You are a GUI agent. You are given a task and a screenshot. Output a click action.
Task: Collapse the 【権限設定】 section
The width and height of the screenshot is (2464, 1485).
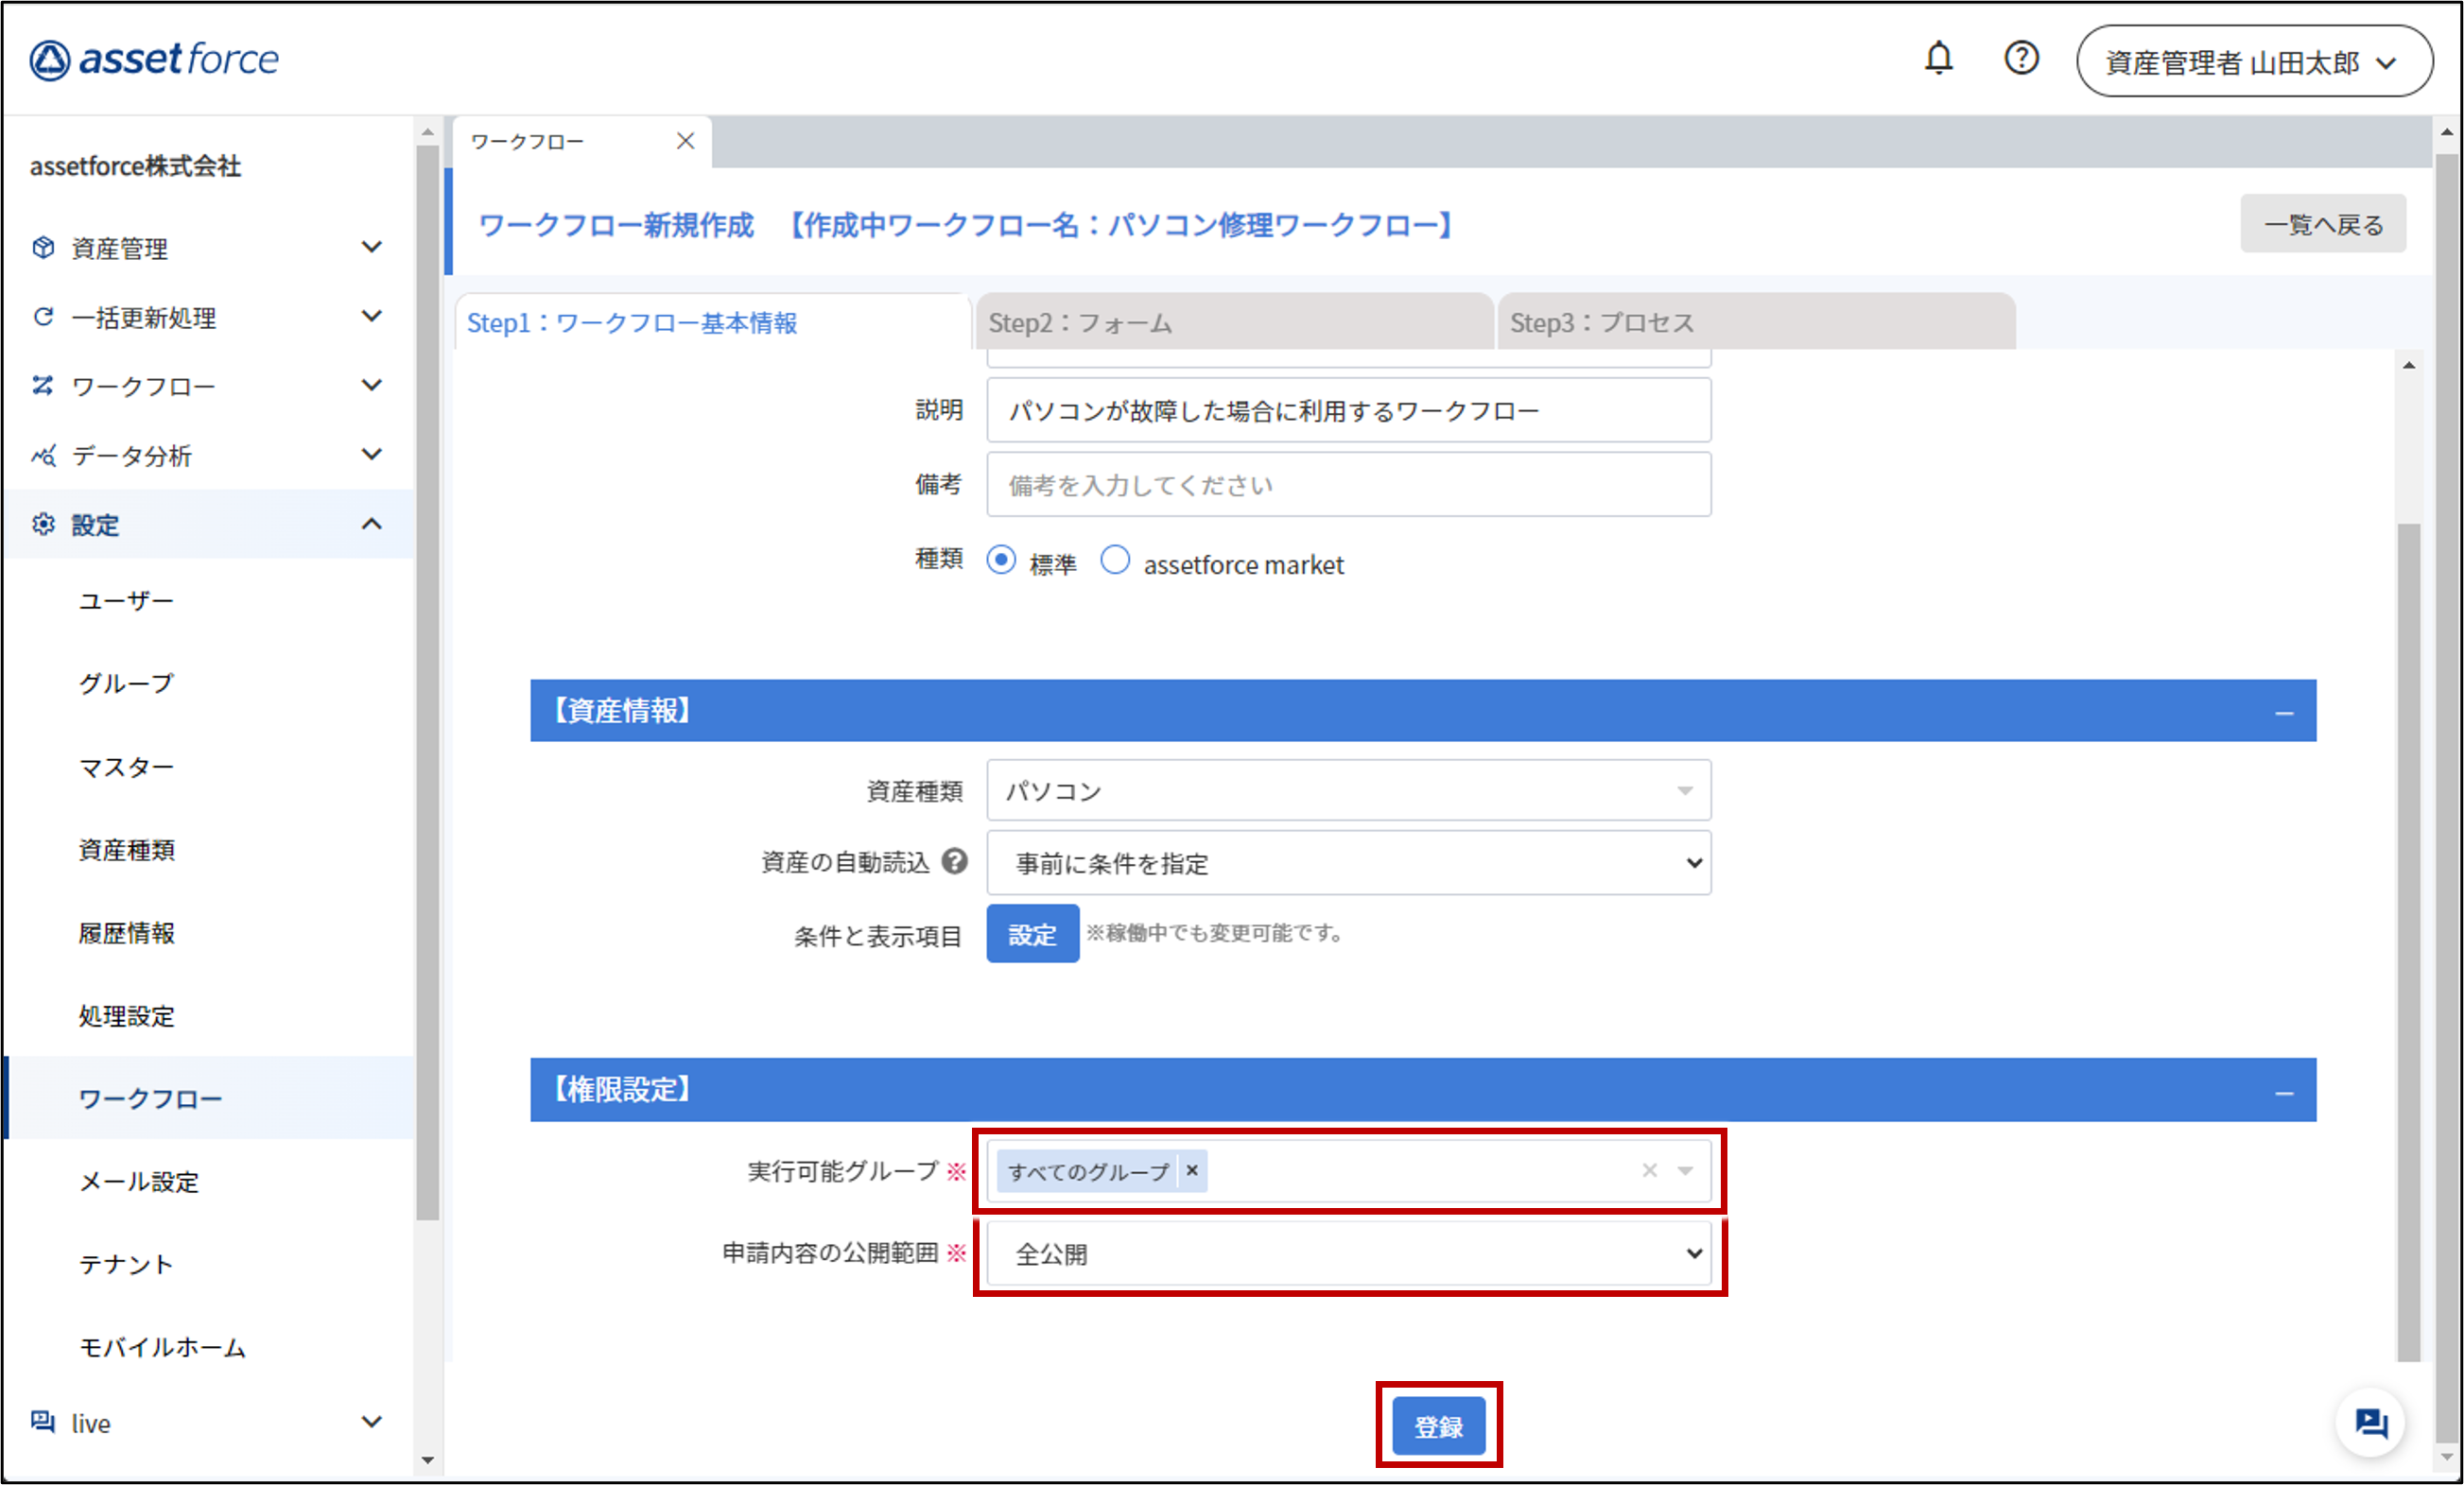coord(2284,1092)
